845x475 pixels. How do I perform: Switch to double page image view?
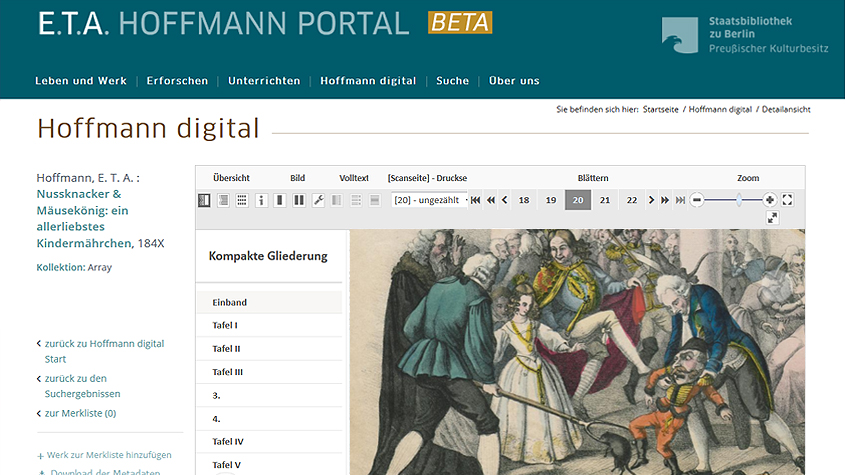299,200
